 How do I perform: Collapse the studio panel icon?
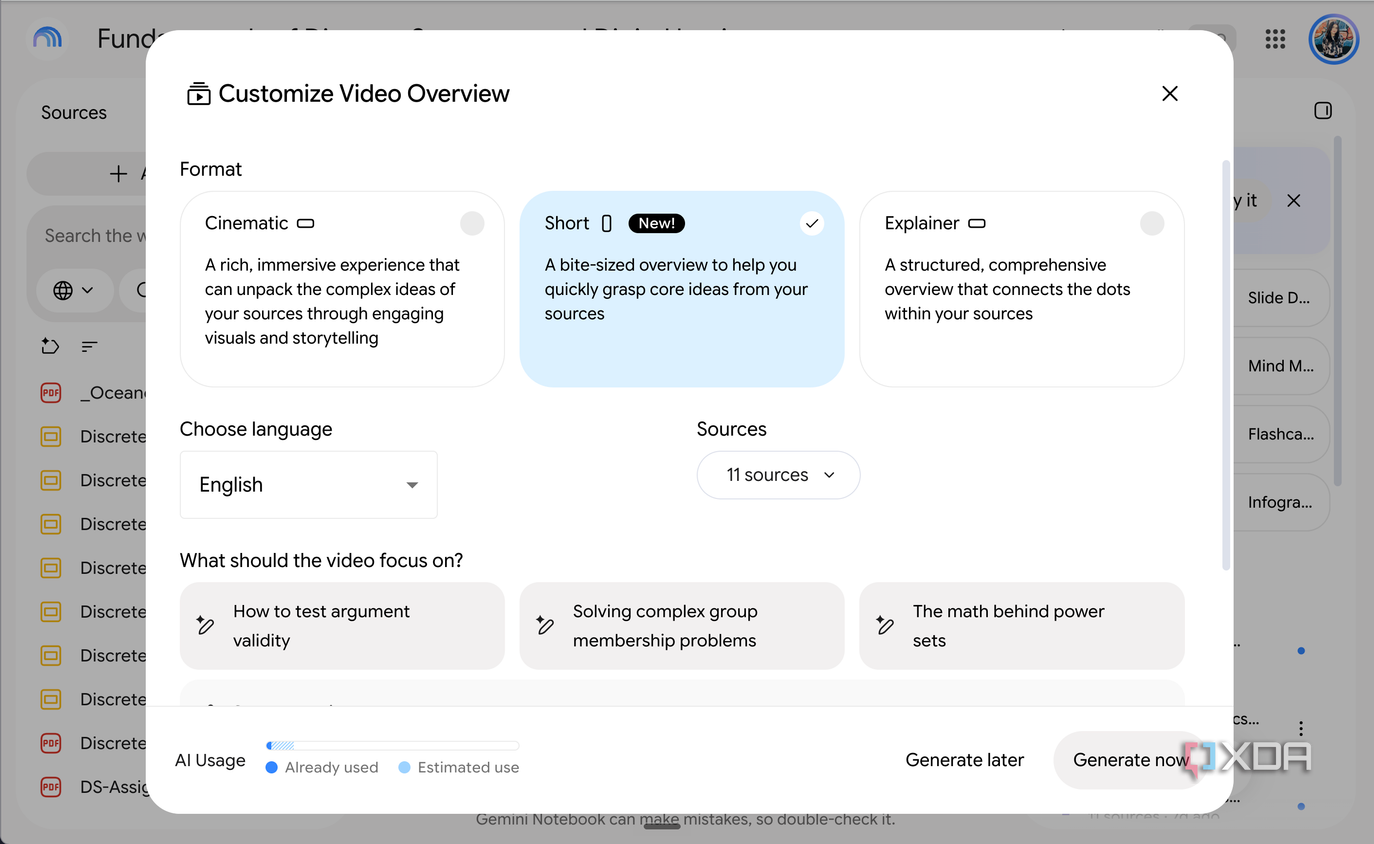click(x=1323, y=111)
